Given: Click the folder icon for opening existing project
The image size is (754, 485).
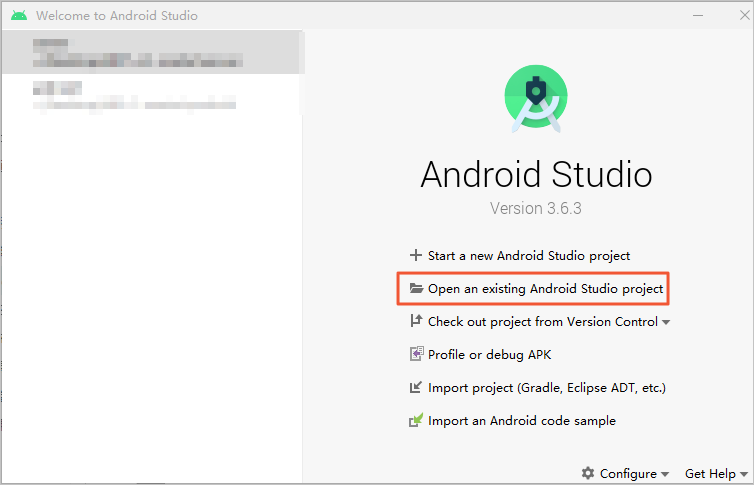Looking at the screenshot, I should pyautogui.click(x=416, y=288).
